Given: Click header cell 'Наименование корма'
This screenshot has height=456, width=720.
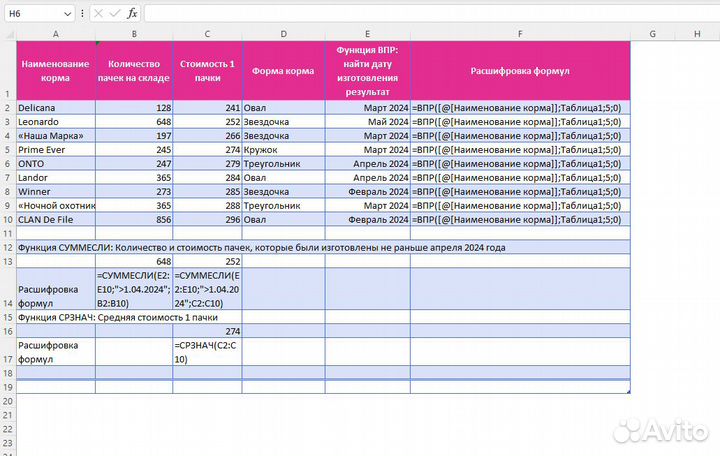Looking at the screenshot, I should tap(56, 71).
